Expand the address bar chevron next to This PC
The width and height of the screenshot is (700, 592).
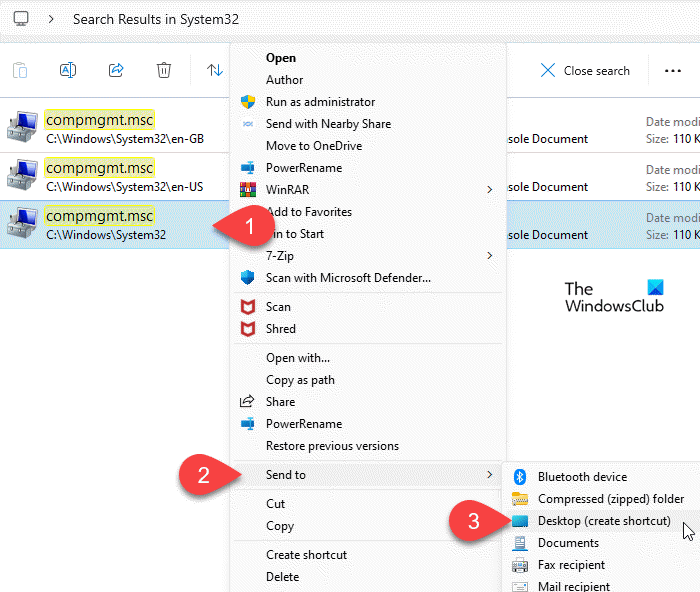click(x=51, y=19)
